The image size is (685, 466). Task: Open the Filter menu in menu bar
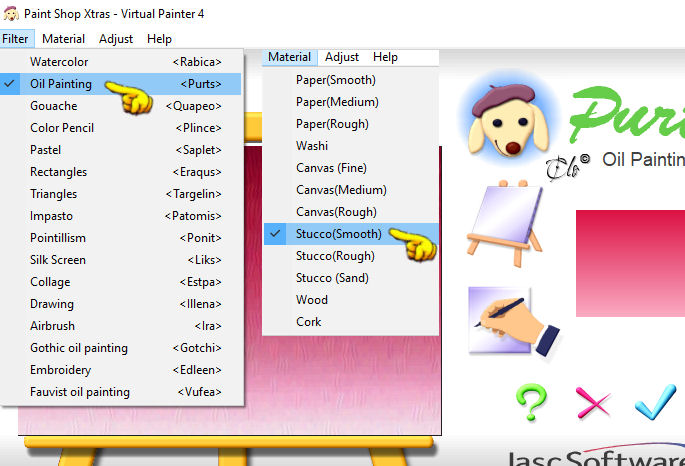point(16,39)
